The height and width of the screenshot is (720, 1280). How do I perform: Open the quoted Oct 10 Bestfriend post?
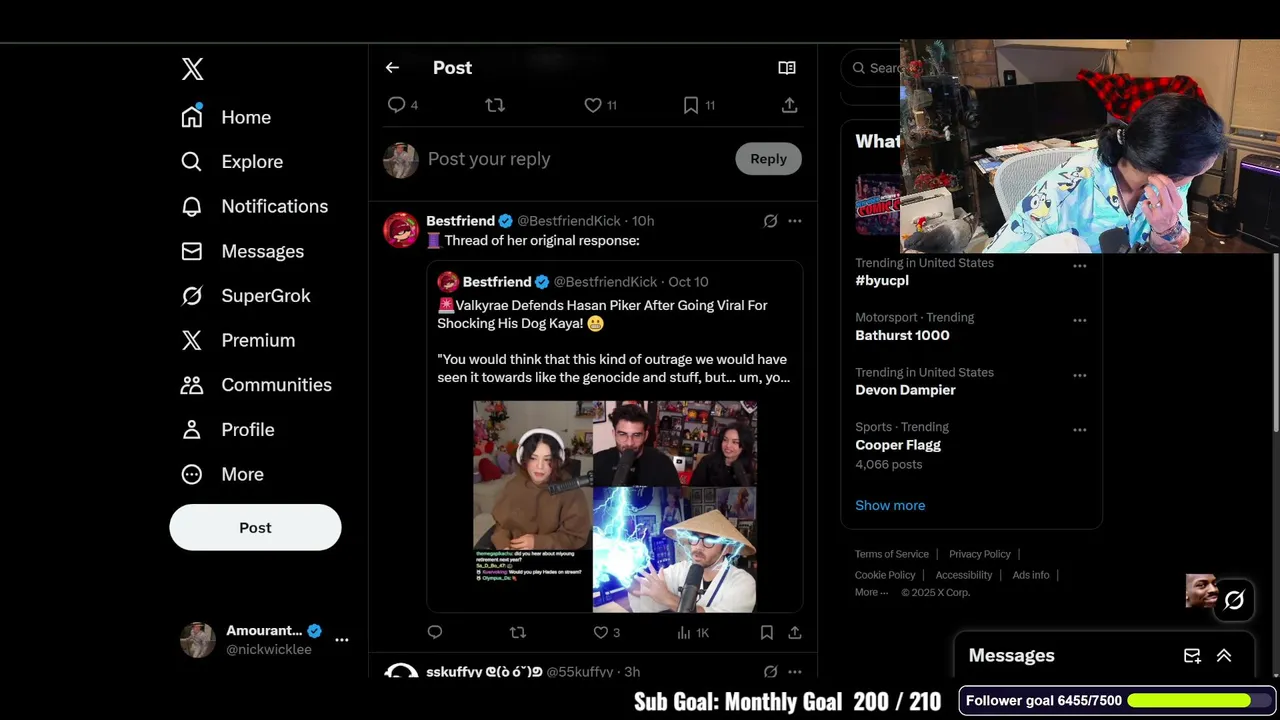[615, 436]
